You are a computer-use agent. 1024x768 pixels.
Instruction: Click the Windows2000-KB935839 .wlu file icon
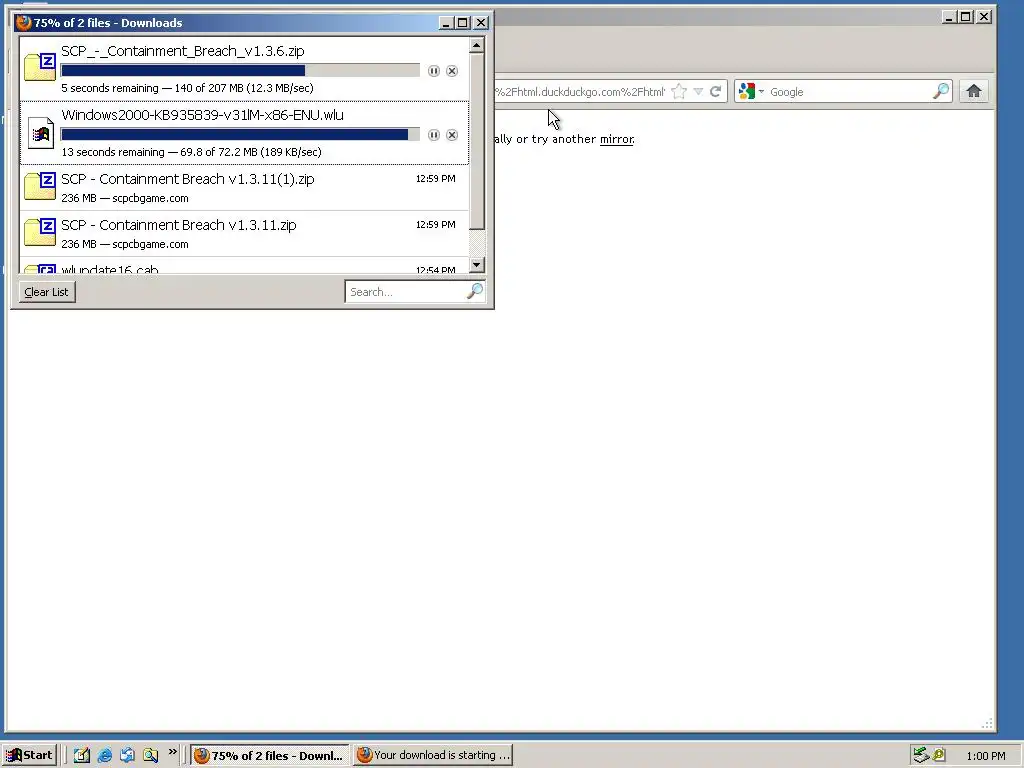(x=40, y=133)
